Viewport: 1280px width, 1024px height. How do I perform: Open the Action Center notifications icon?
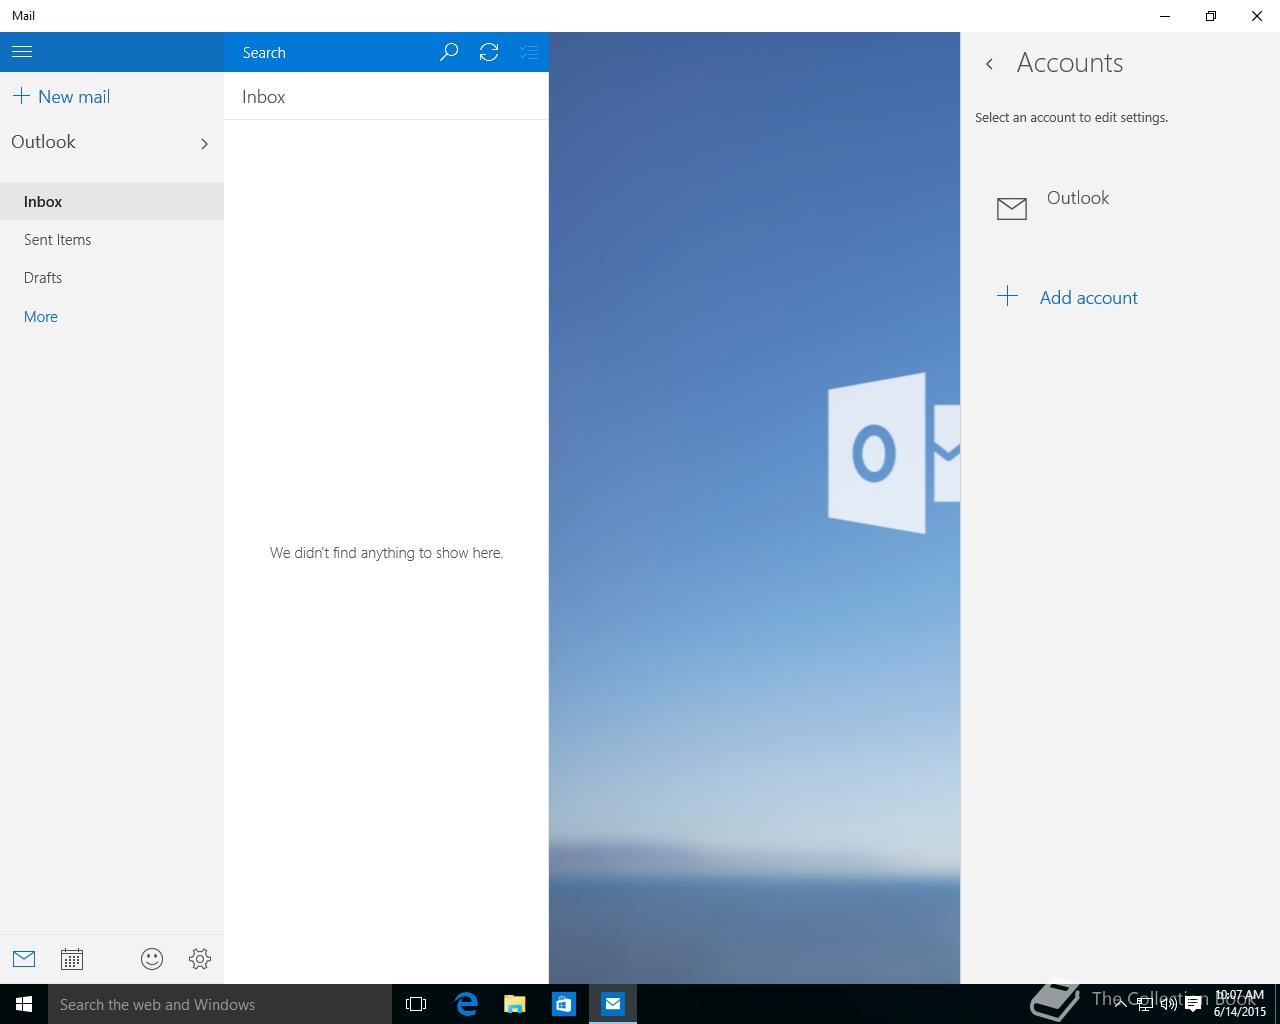tap(1193, 1004)
